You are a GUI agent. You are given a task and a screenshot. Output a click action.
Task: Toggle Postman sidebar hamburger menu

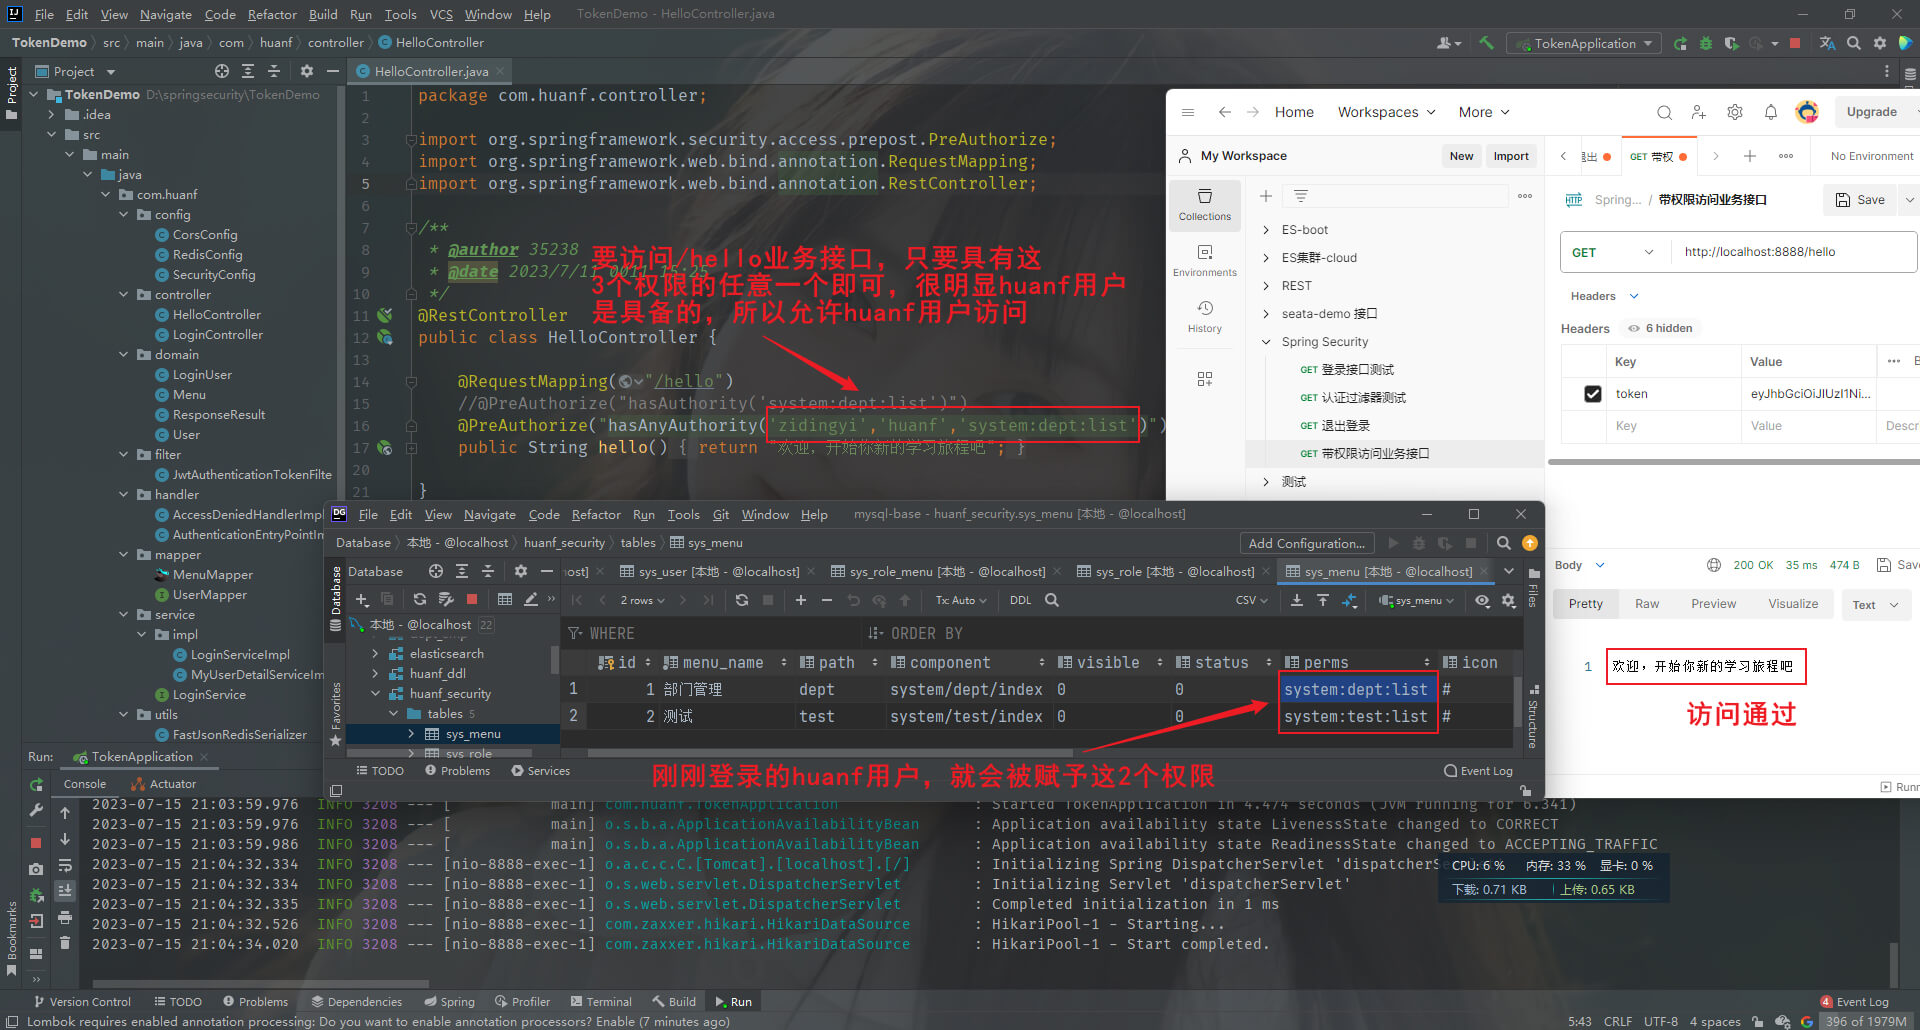coord(1188,112)
